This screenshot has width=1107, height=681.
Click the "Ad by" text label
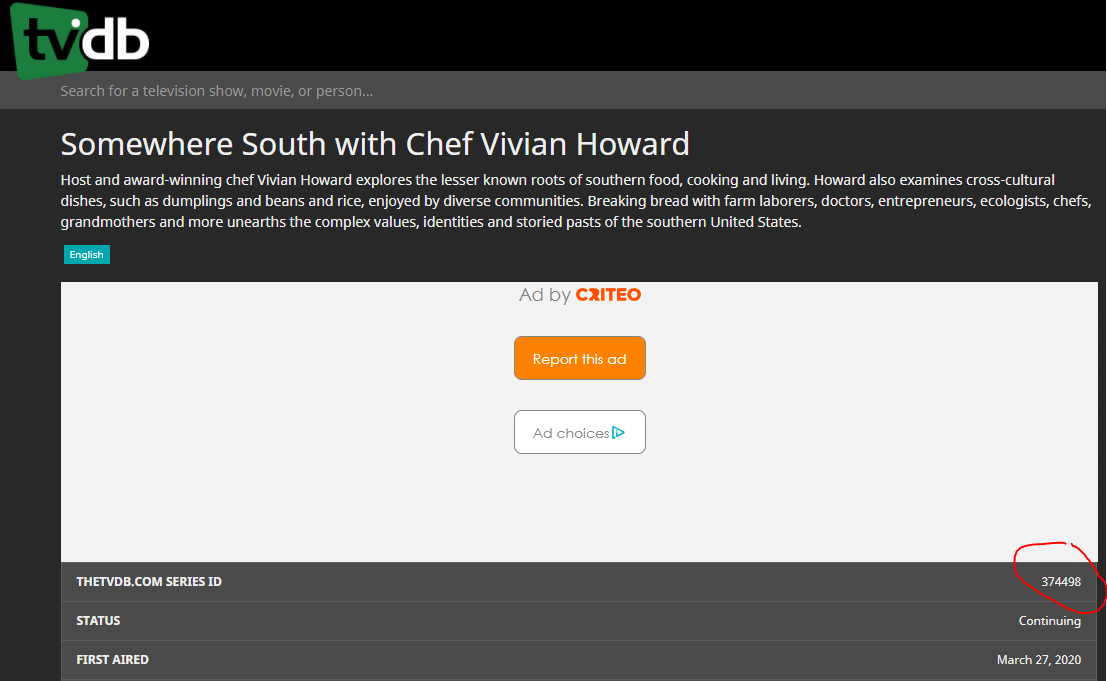544,295
